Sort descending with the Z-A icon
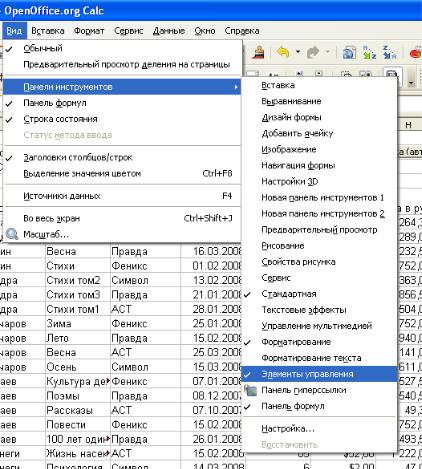The image size is (422, 469). point(389,52)
